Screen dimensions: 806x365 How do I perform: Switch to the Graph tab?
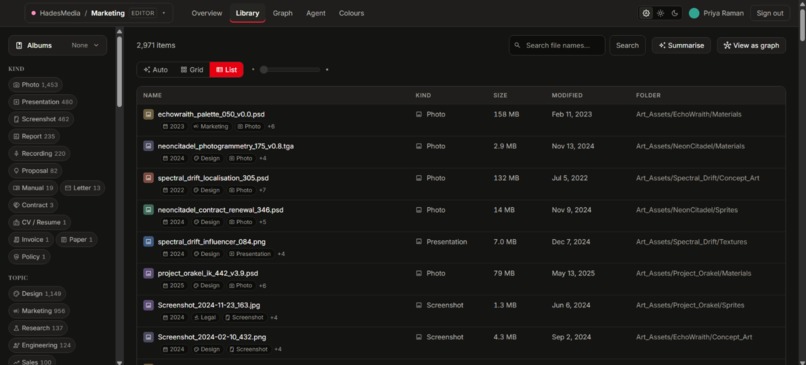tap(283, 13)
